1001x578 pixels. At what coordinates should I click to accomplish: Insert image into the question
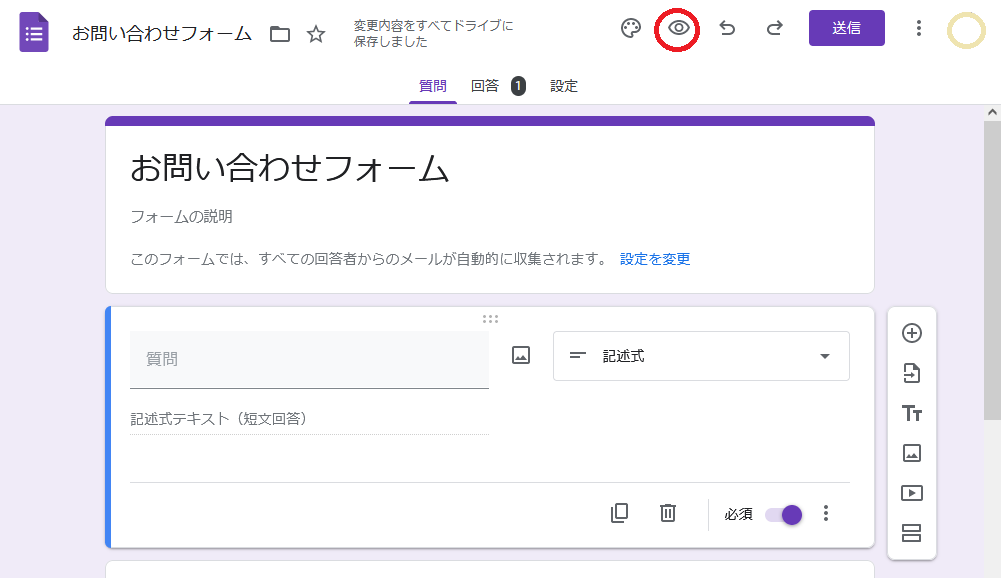(521, 355)
